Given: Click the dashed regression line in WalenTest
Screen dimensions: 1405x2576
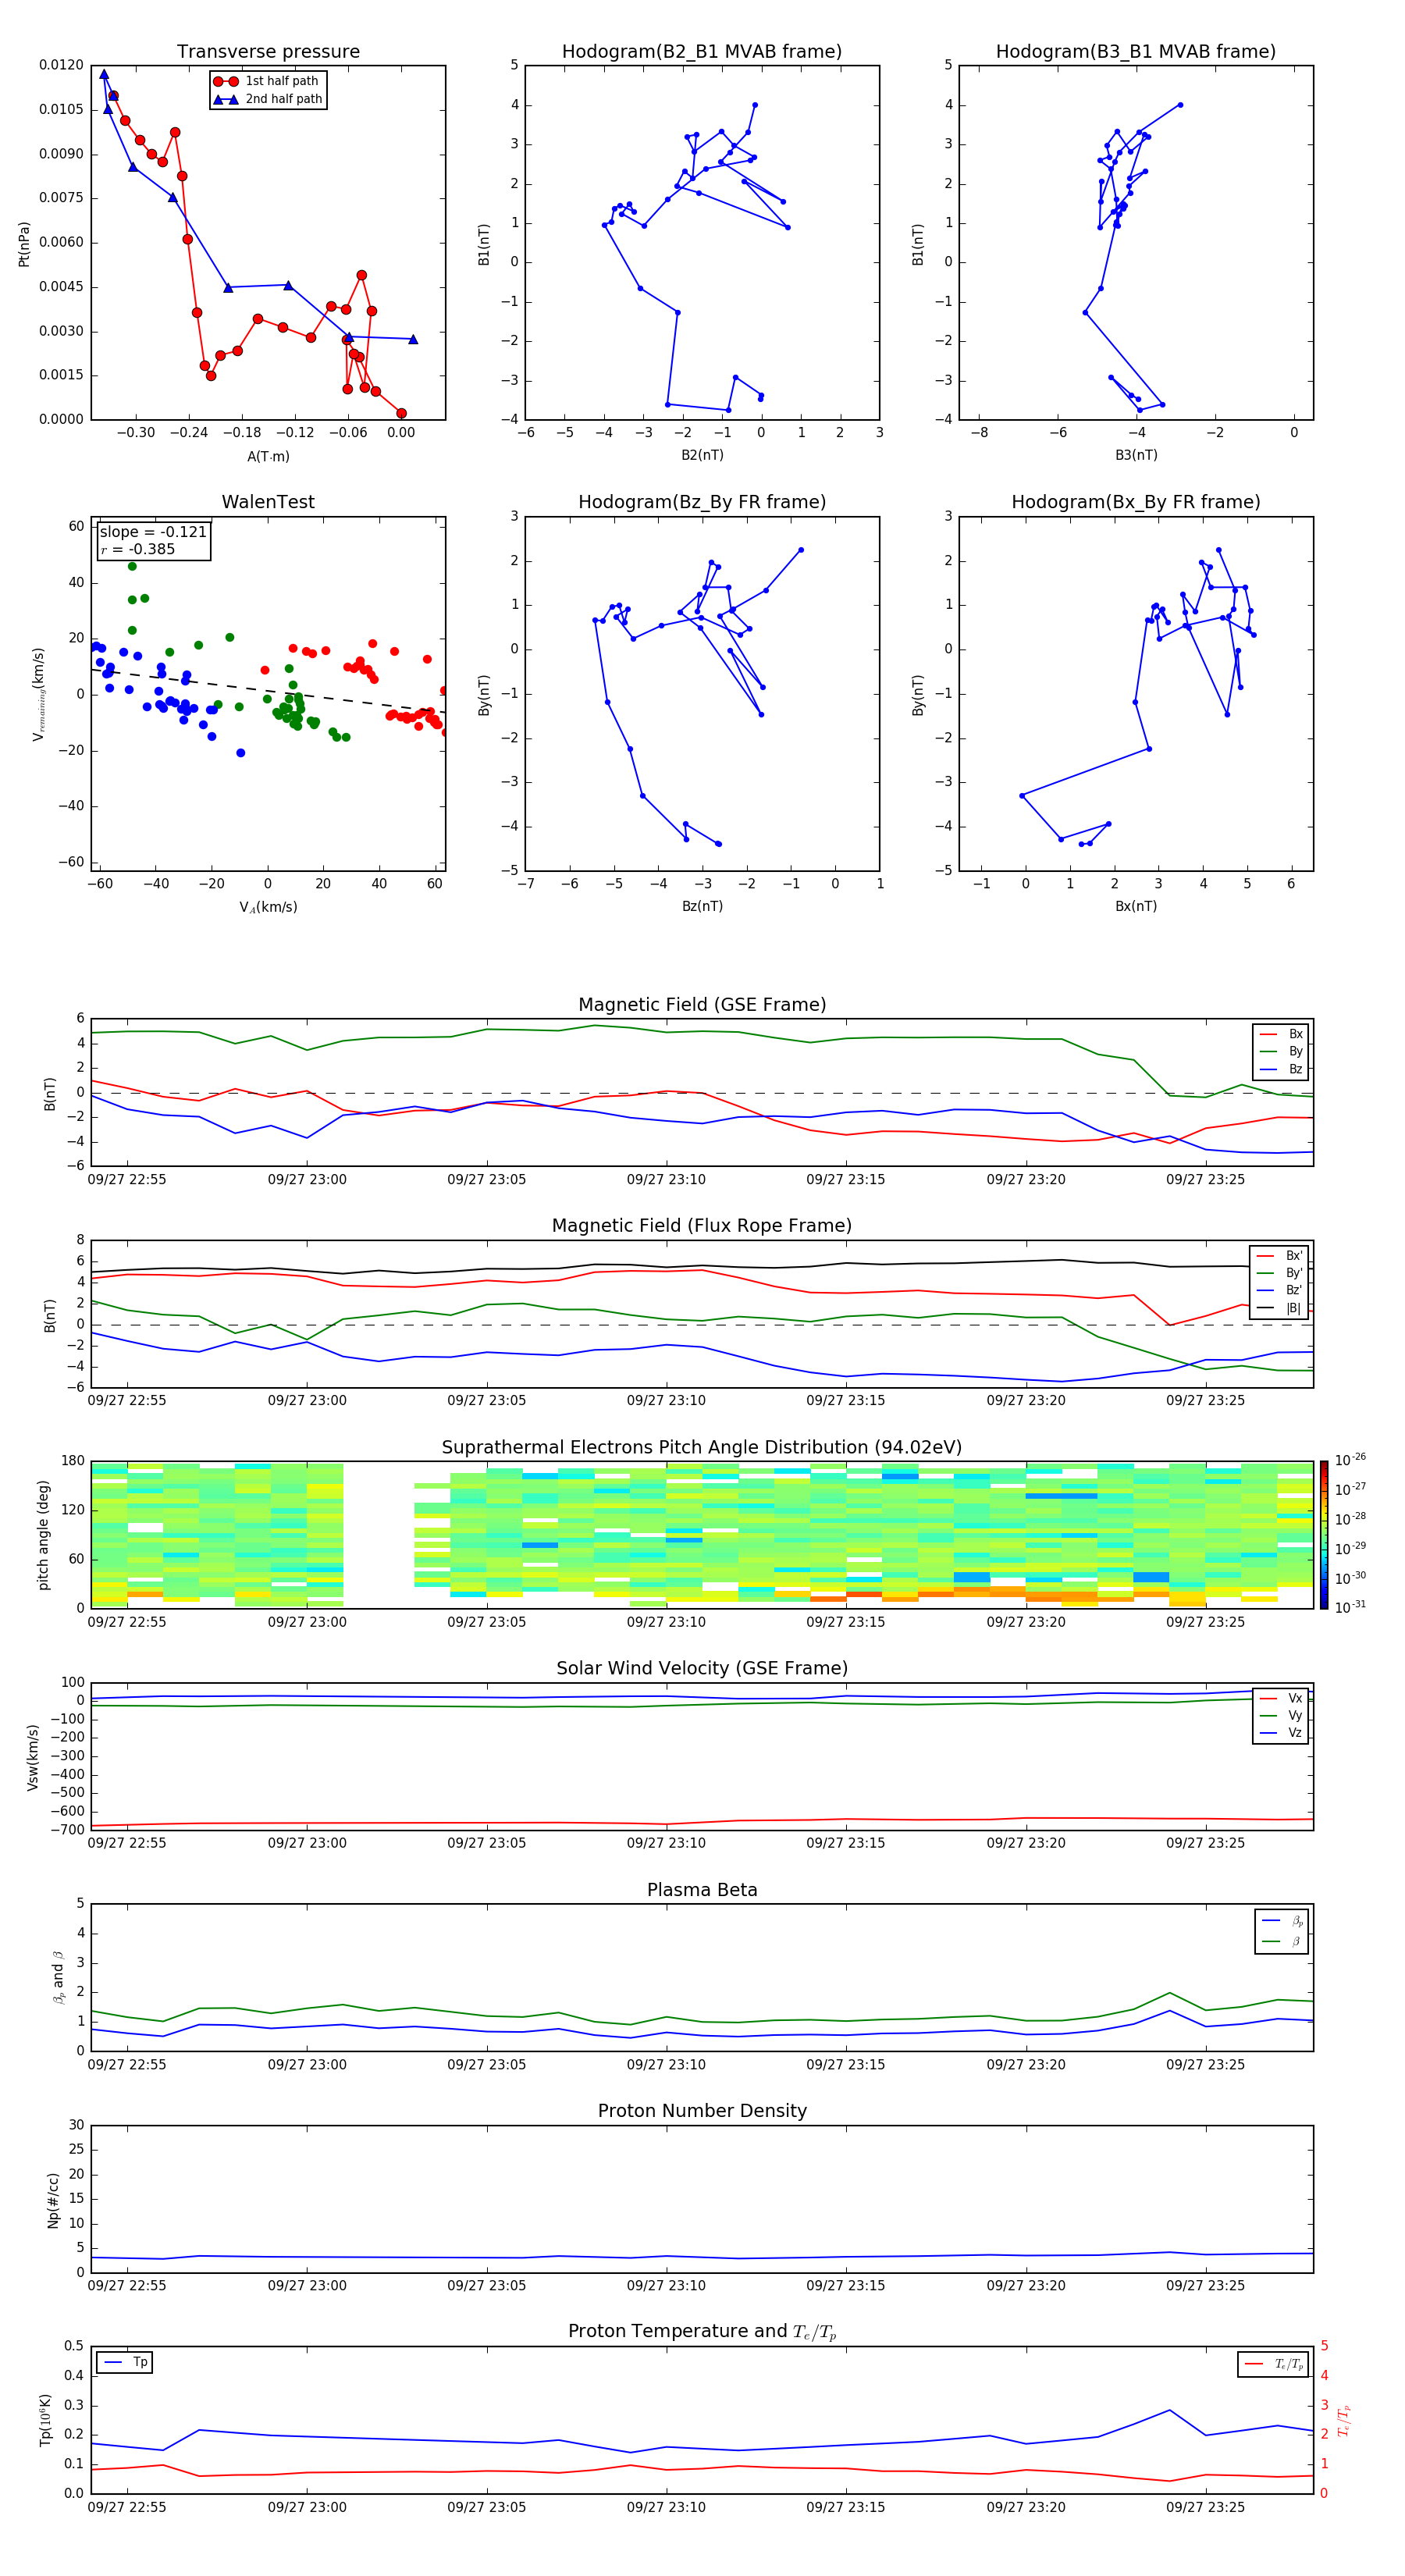Looking at the screenshot, I should (268, 691).
